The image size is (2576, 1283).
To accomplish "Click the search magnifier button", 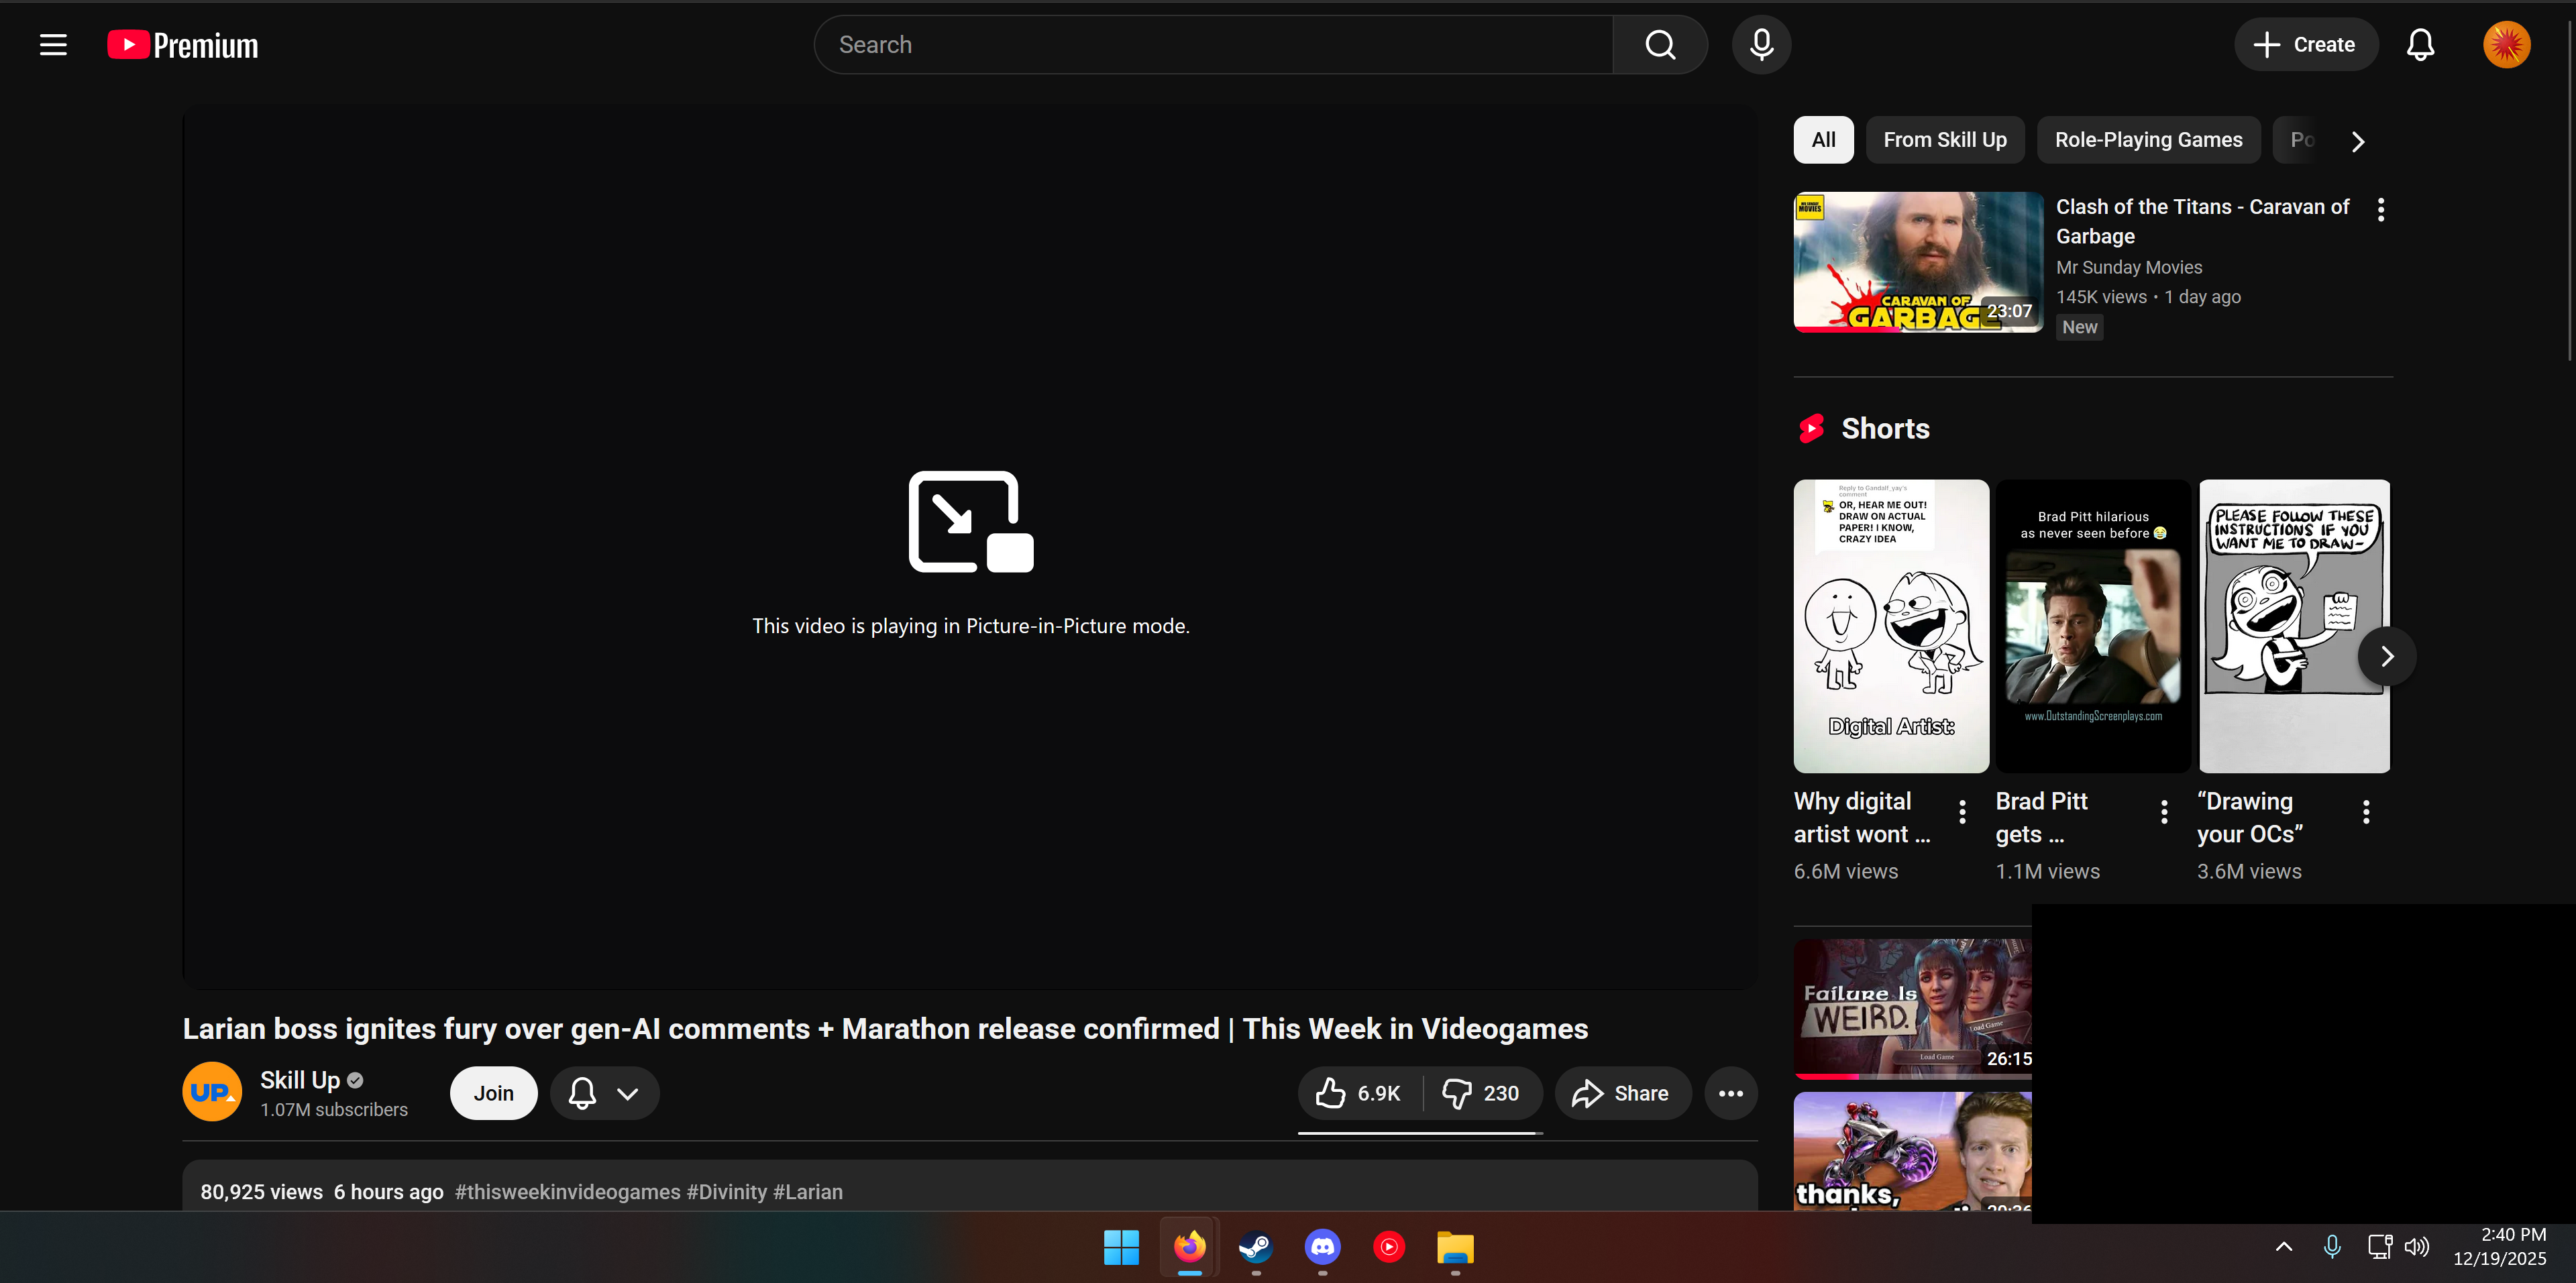I will click(1660, 45).
